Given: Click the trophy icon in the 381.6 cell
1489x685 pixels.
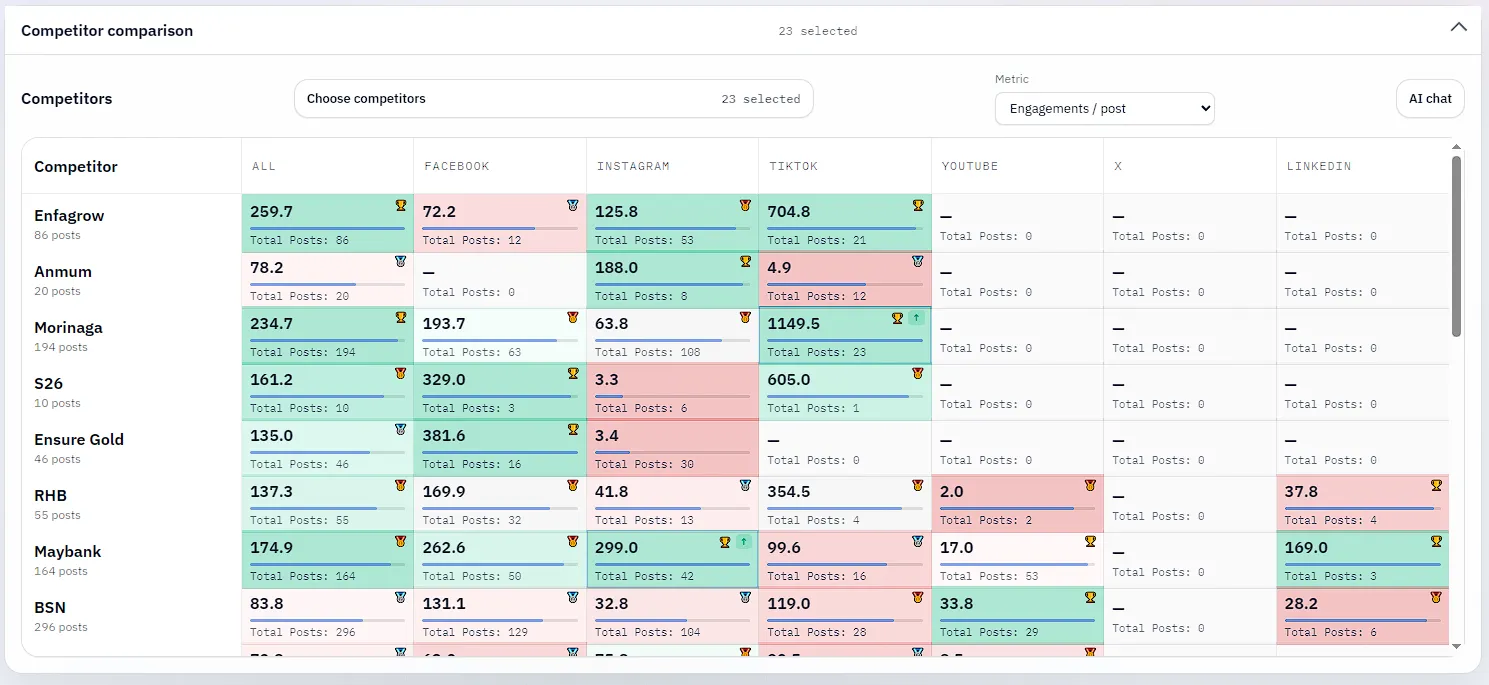Looking at the screenshot, I should (572, 429).
